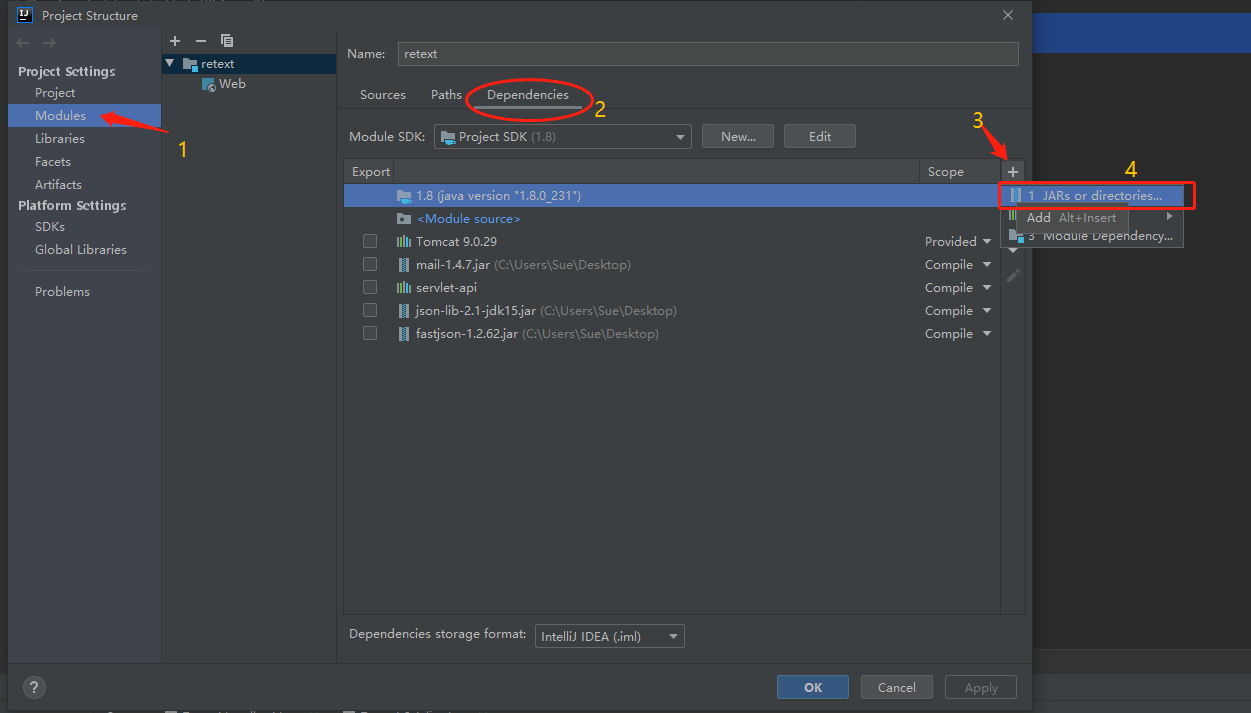
Task: Select JARs or directories from the menu
Action: (x=1090, y=195)
